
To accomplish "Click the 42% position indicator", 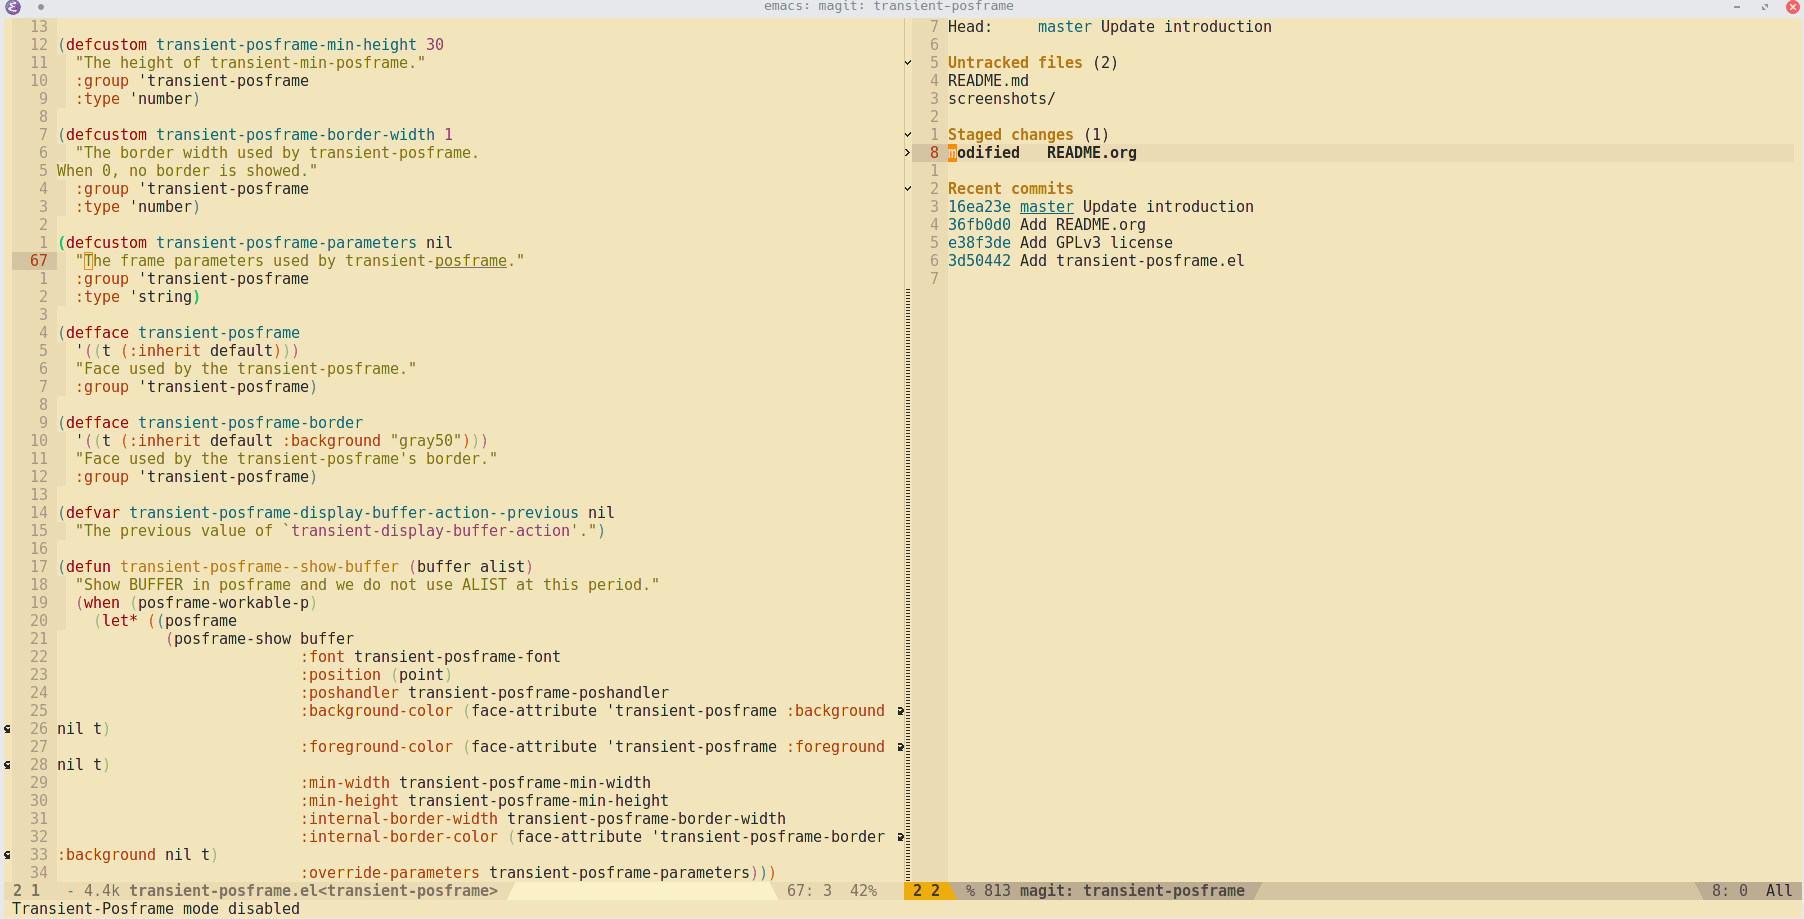I will (863, 891).
